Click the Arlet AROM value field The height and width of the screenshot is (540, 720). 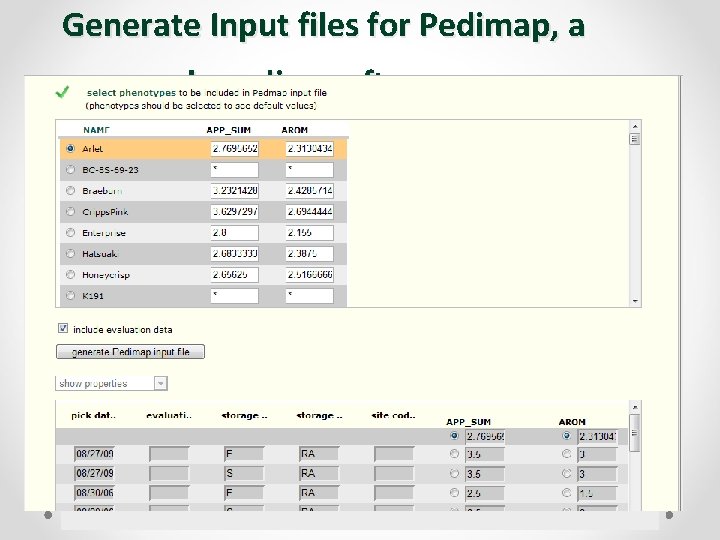coord(309,149)
